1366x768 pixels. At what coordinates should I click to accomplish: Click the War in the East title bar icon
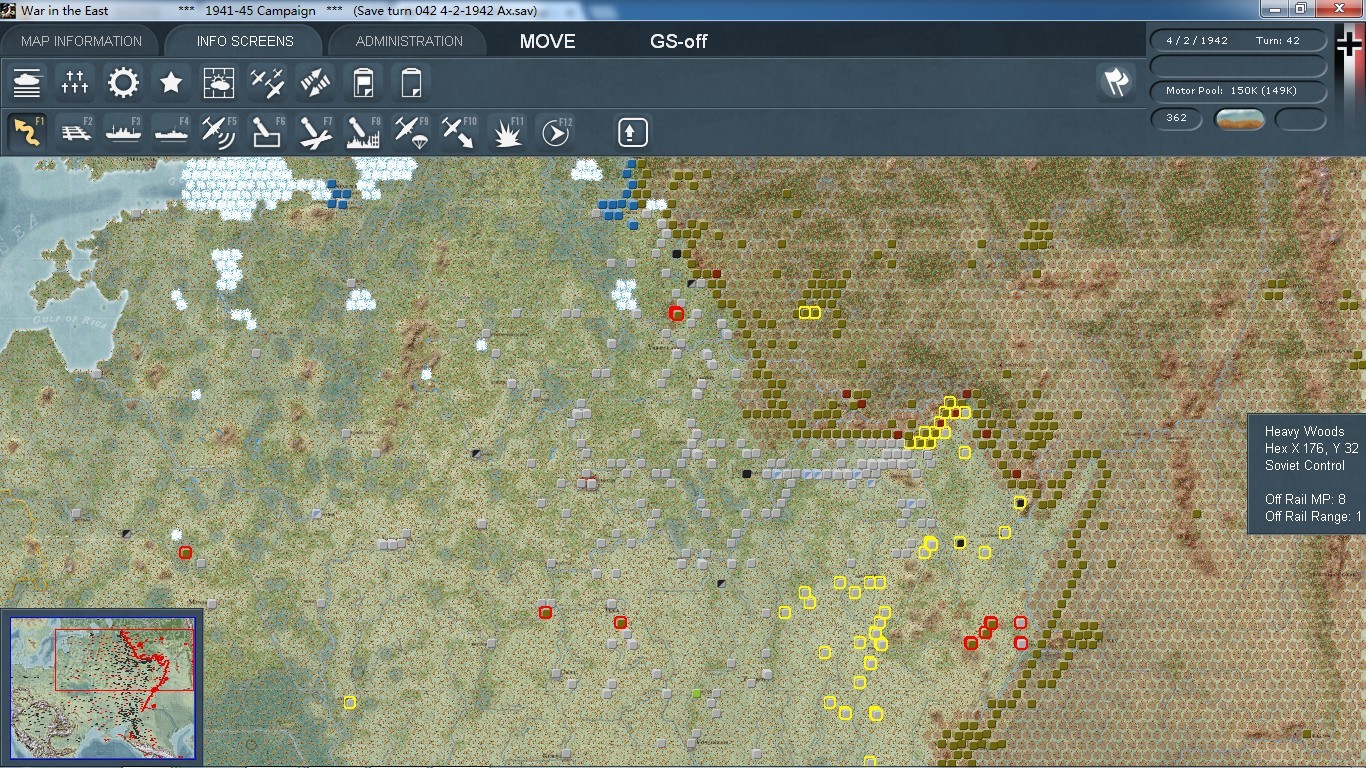click(8, 10)
